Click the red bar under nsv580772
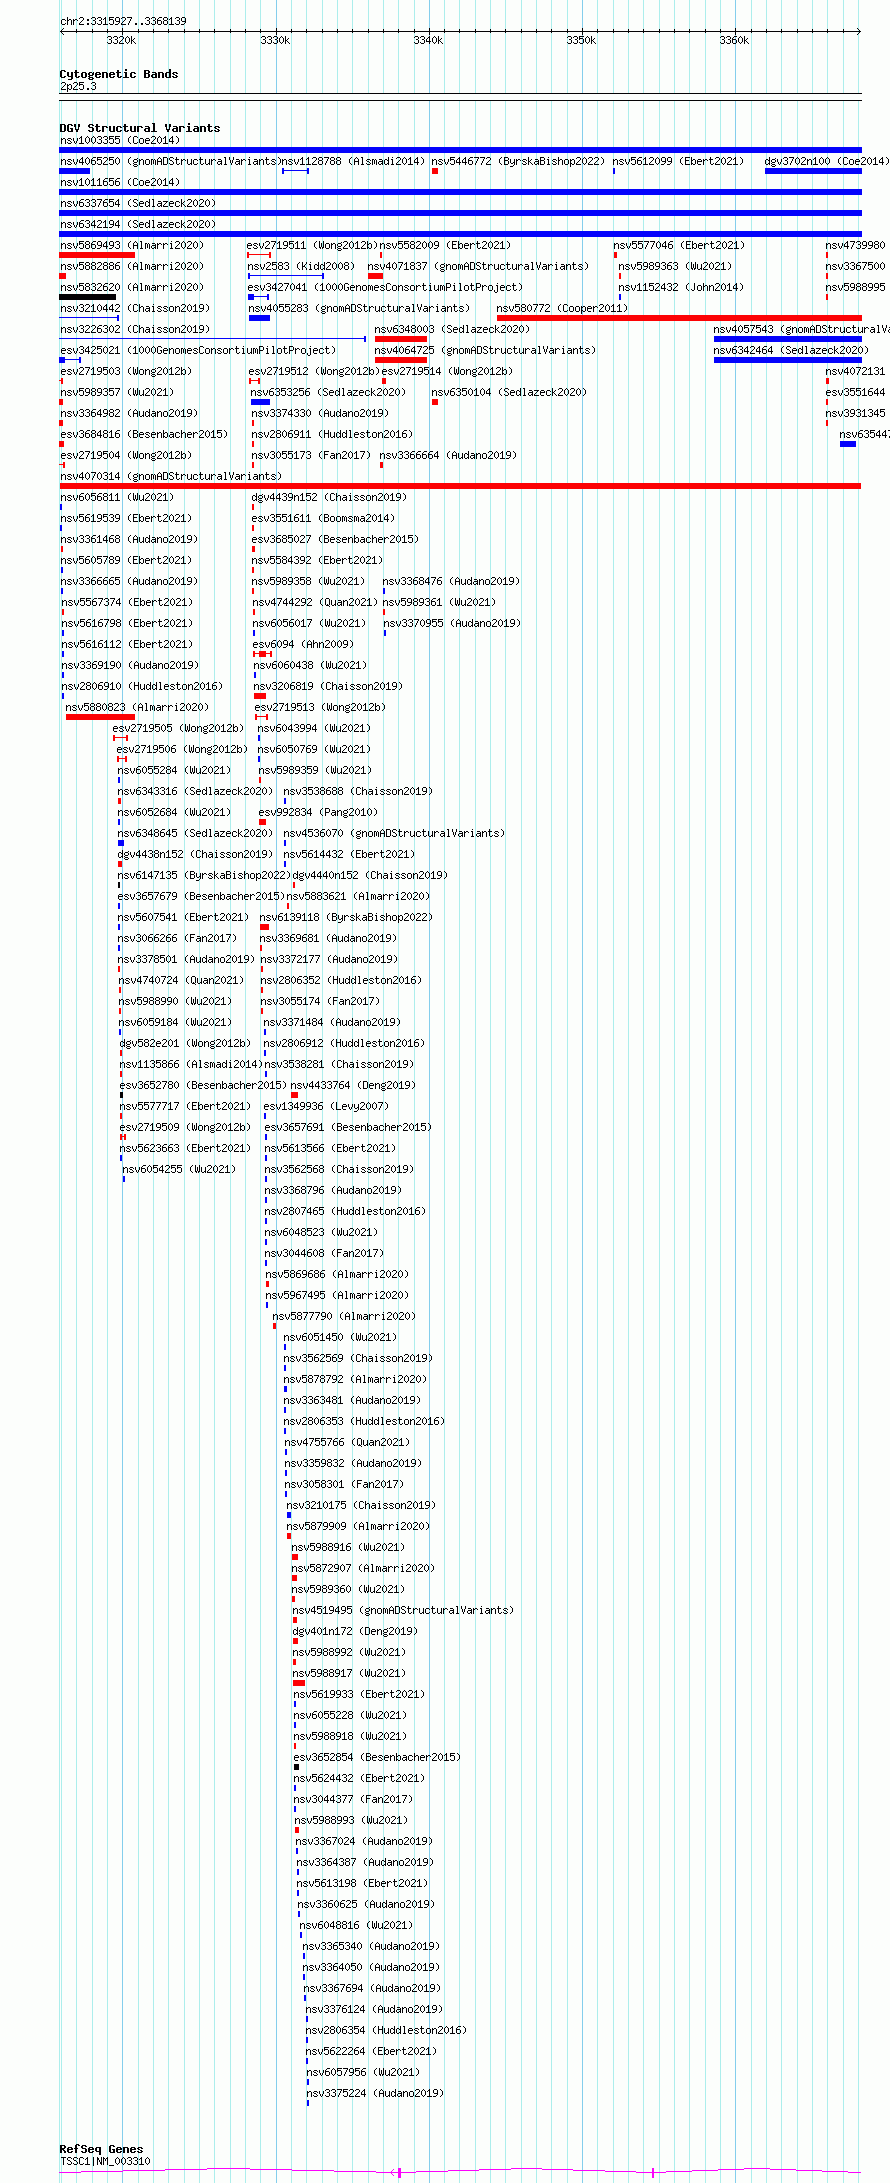 (x=678, y=318)
